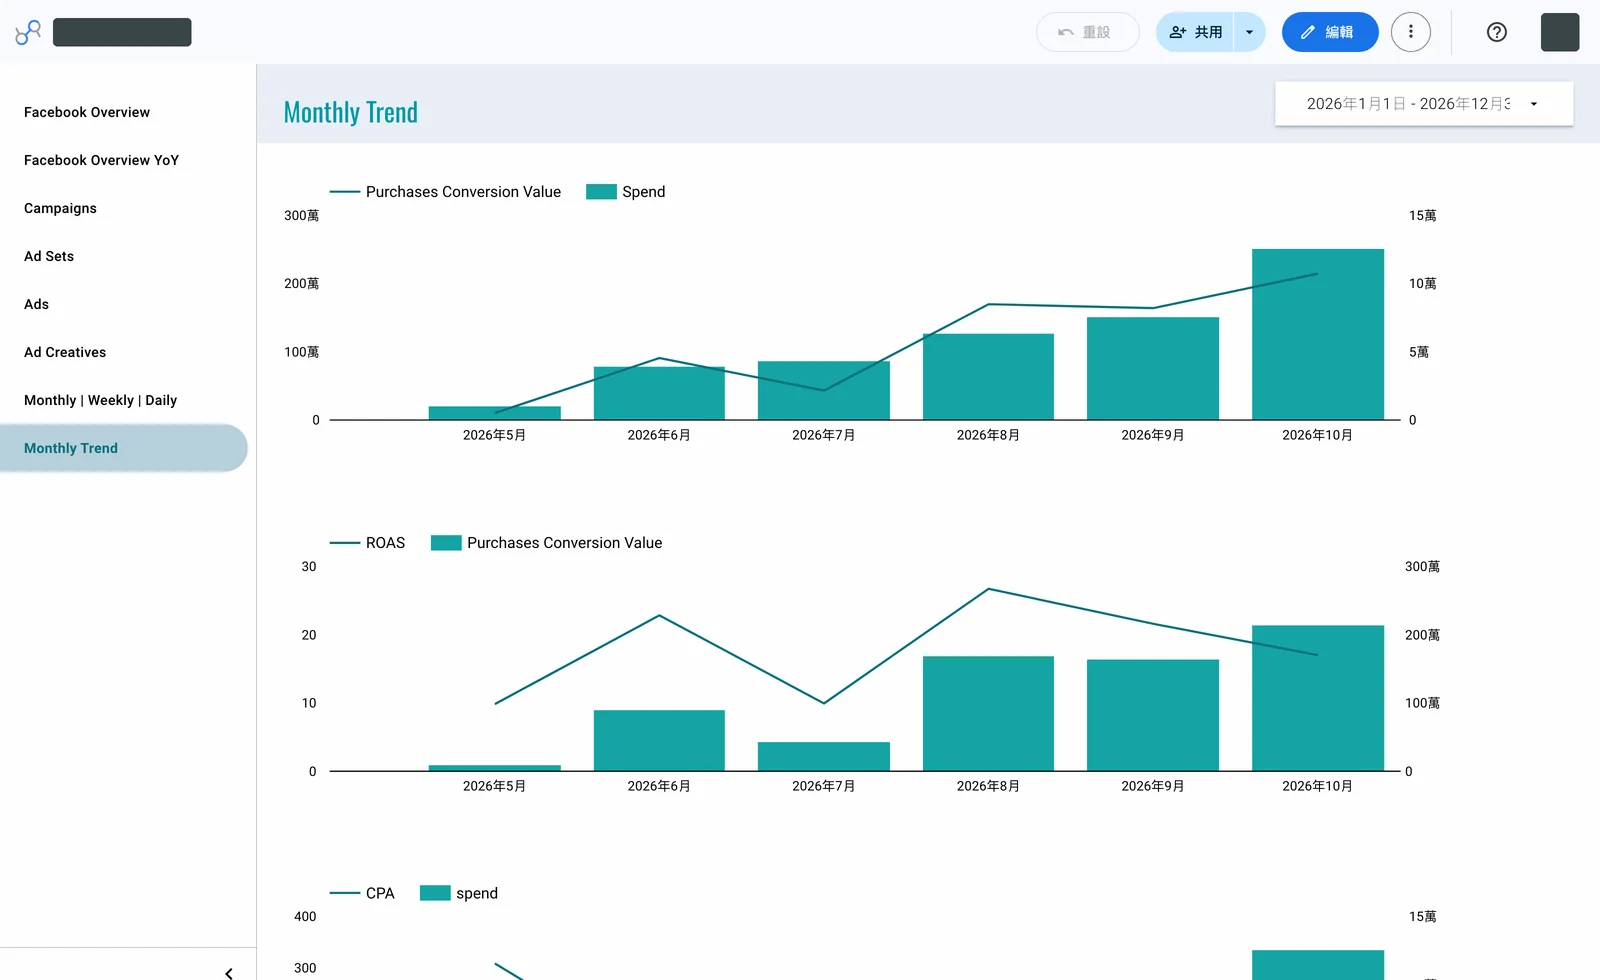Screen dimensions: 1600x980
Task: Open Monthly | Weekly | Daily page
Action: pos(100,400)
